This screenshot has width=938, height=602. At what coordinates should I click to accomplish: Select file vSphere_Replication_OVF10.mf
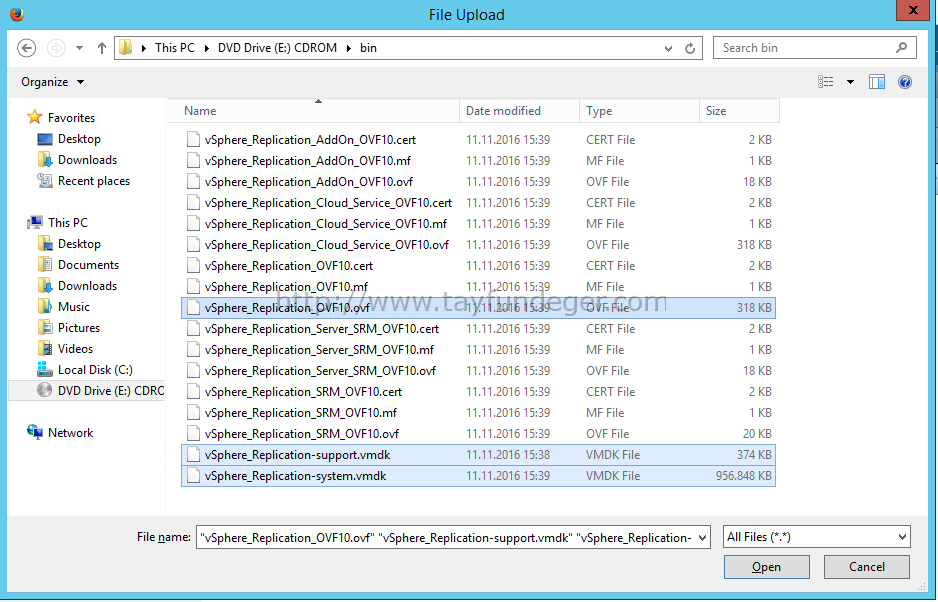tap(479, 286)
